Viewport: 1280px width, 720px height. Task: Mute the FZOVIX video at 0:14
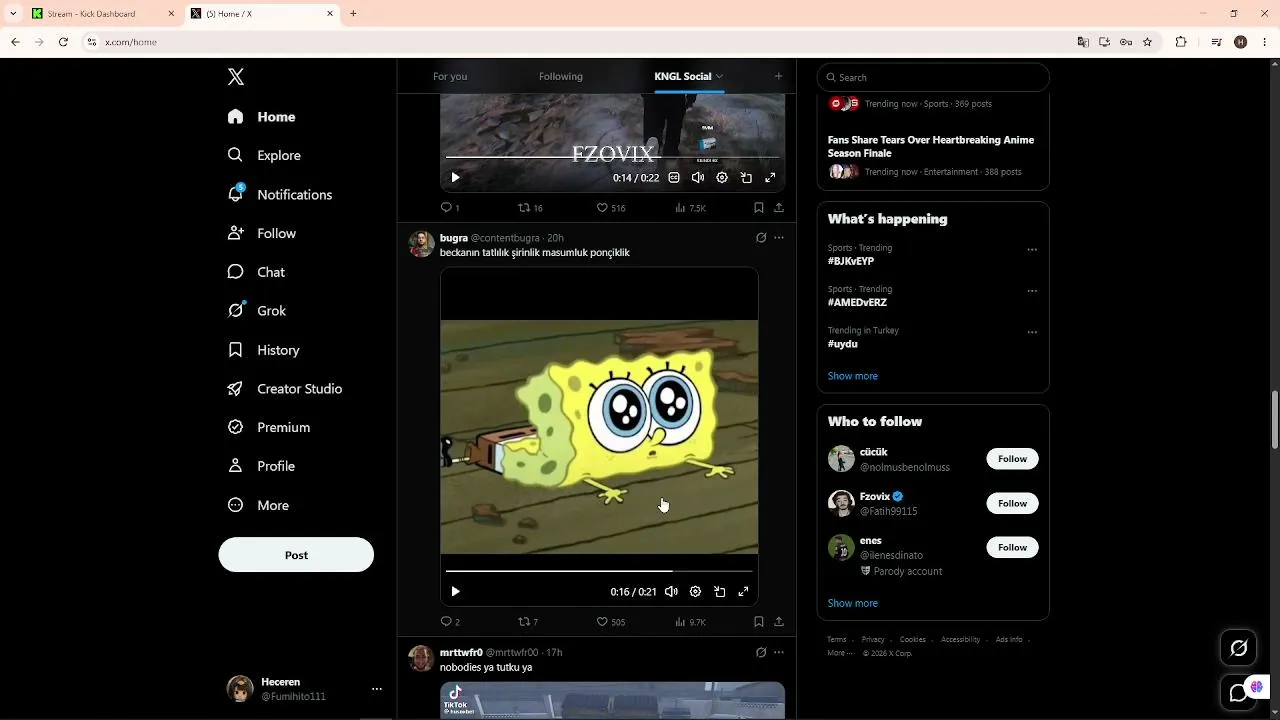click(698, 178)
